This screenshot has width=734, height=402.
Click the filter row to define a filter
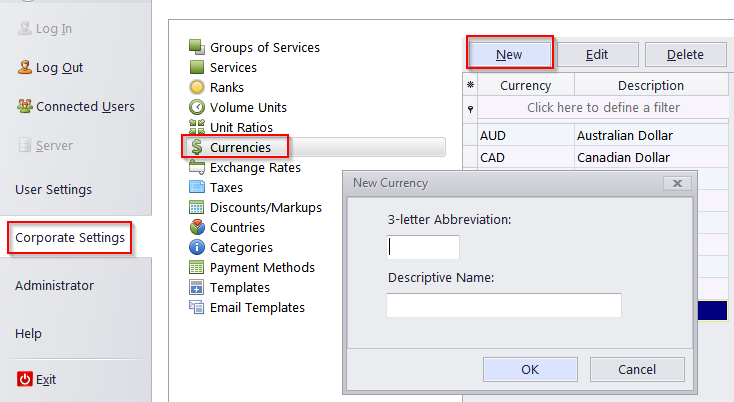(x=603, y=108)
